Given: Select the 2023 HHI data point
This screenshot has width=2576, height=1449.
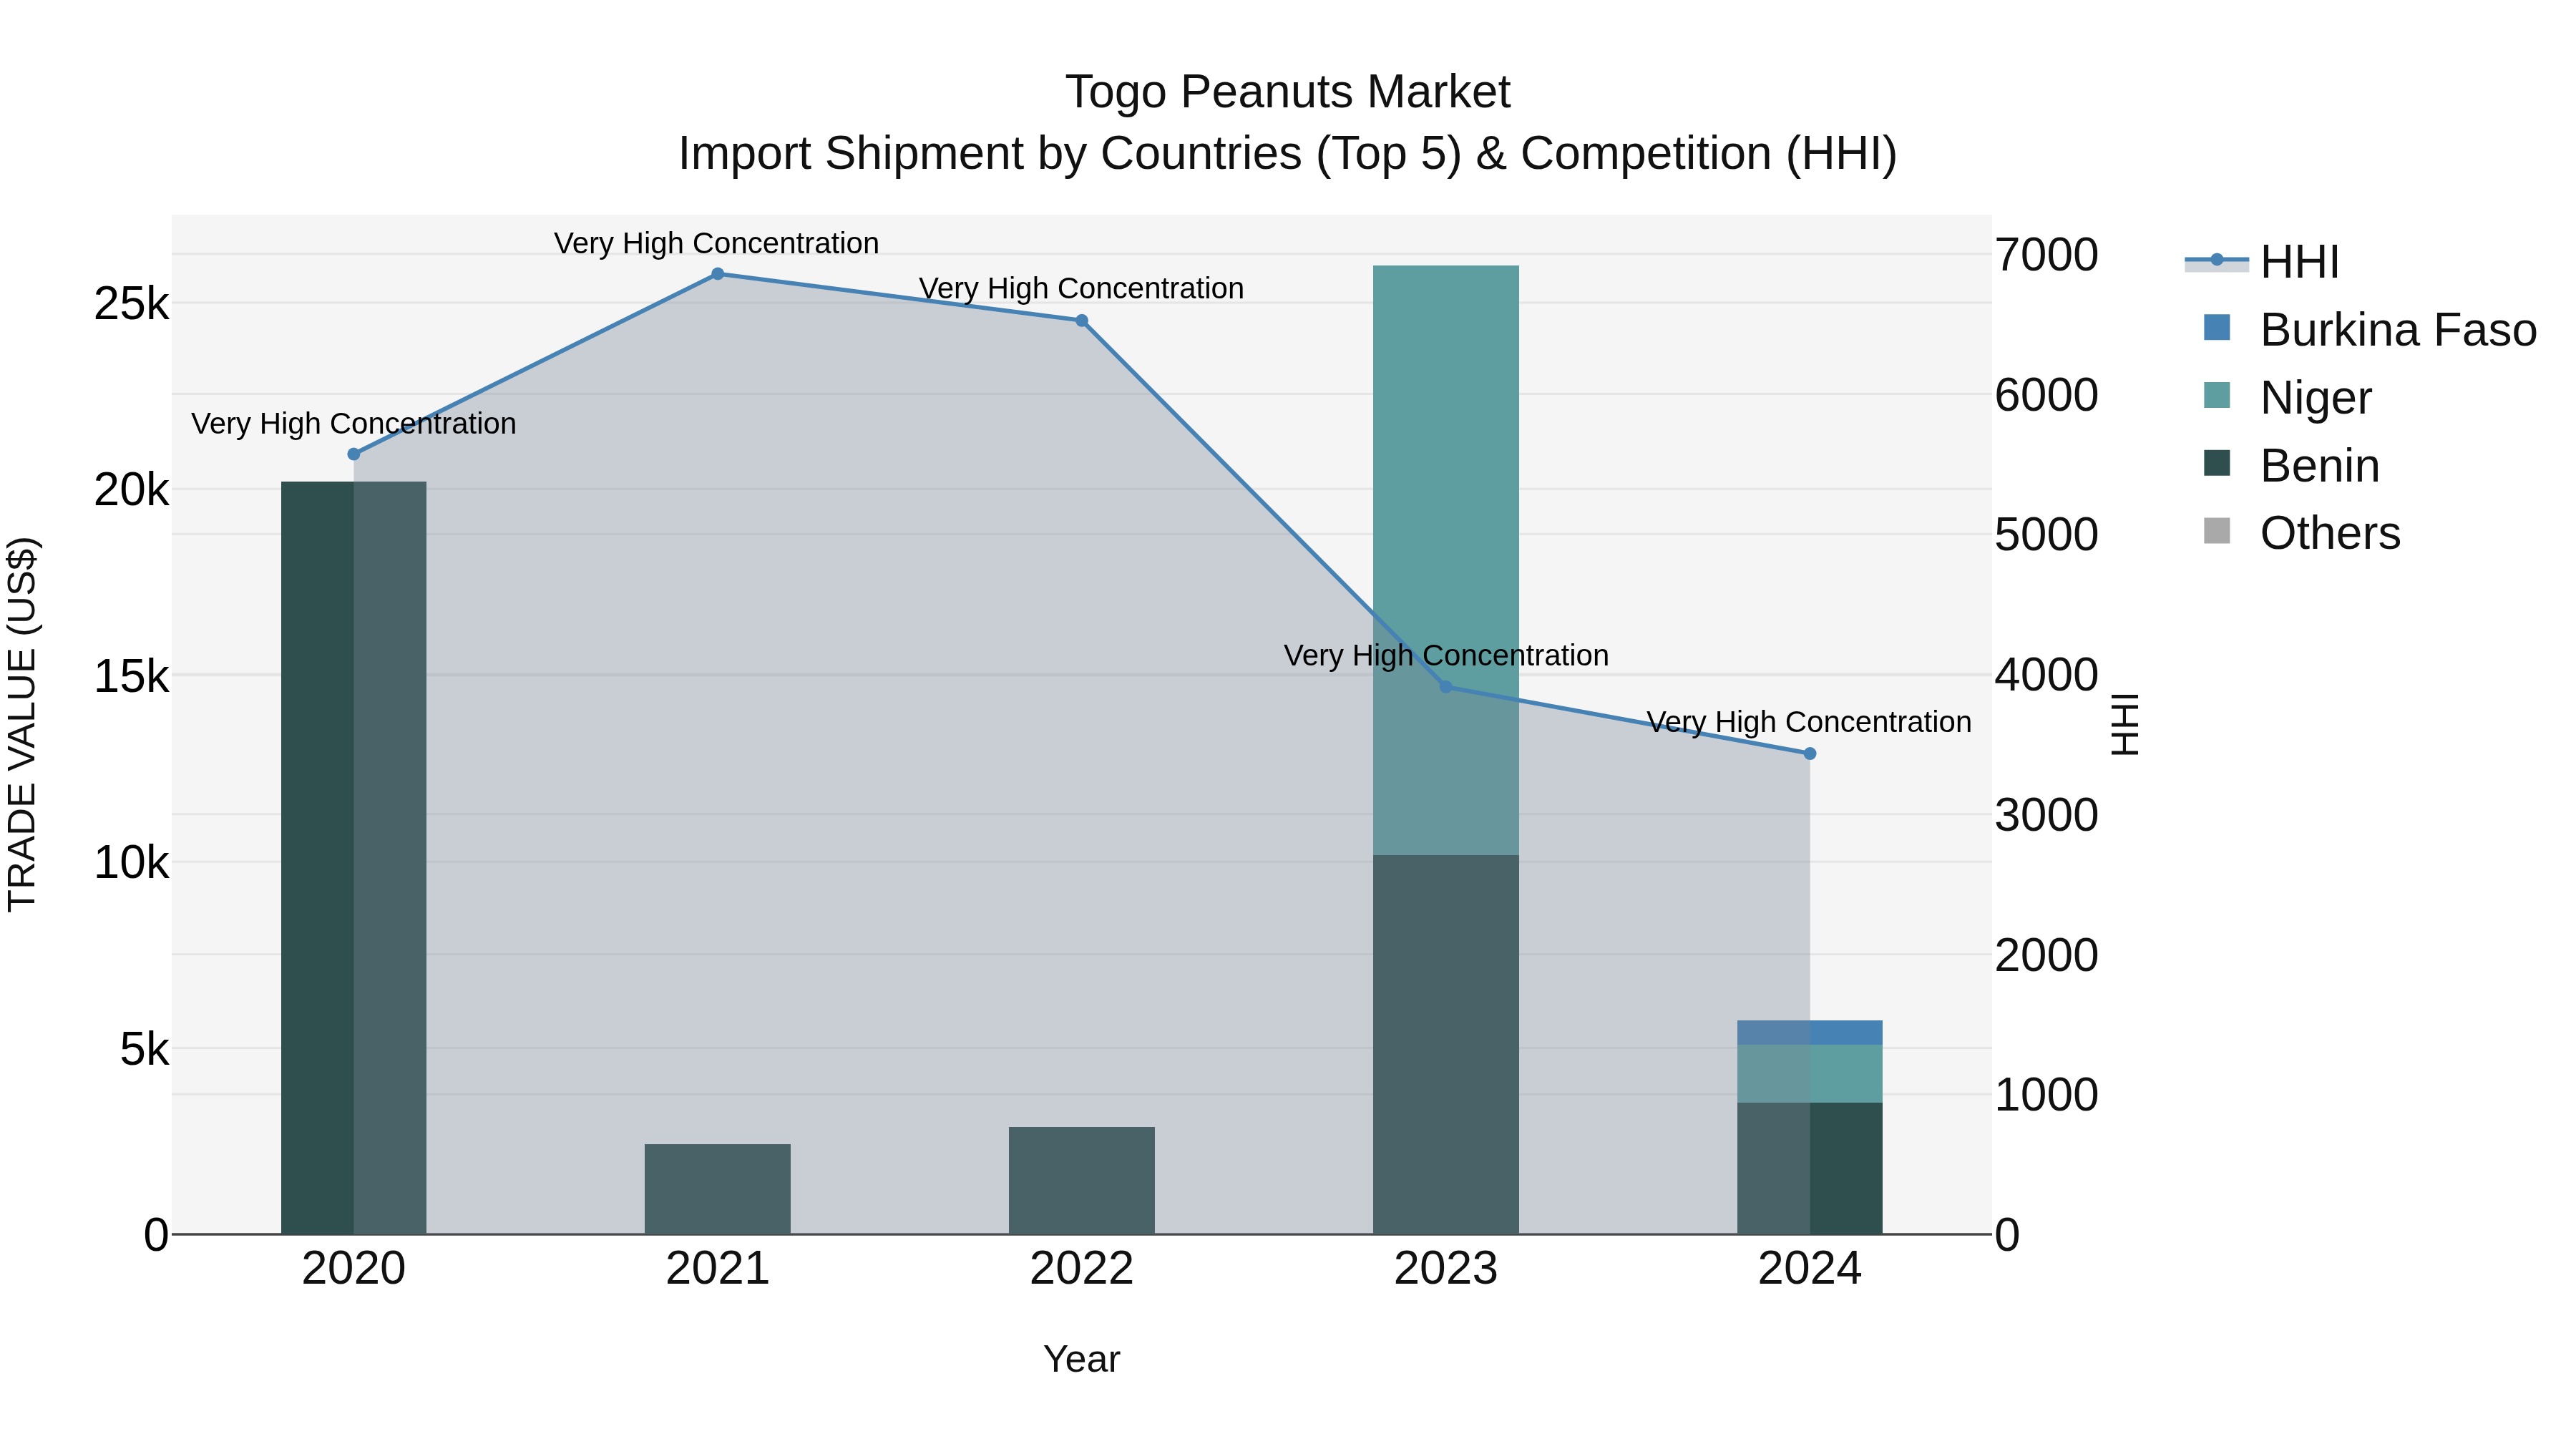Looking at the screenshot, I should click(1445, 687).
